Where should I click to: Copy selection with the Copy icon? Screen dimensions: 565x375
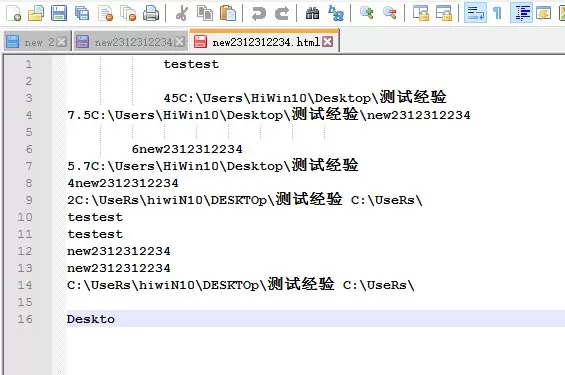point(205,13)
